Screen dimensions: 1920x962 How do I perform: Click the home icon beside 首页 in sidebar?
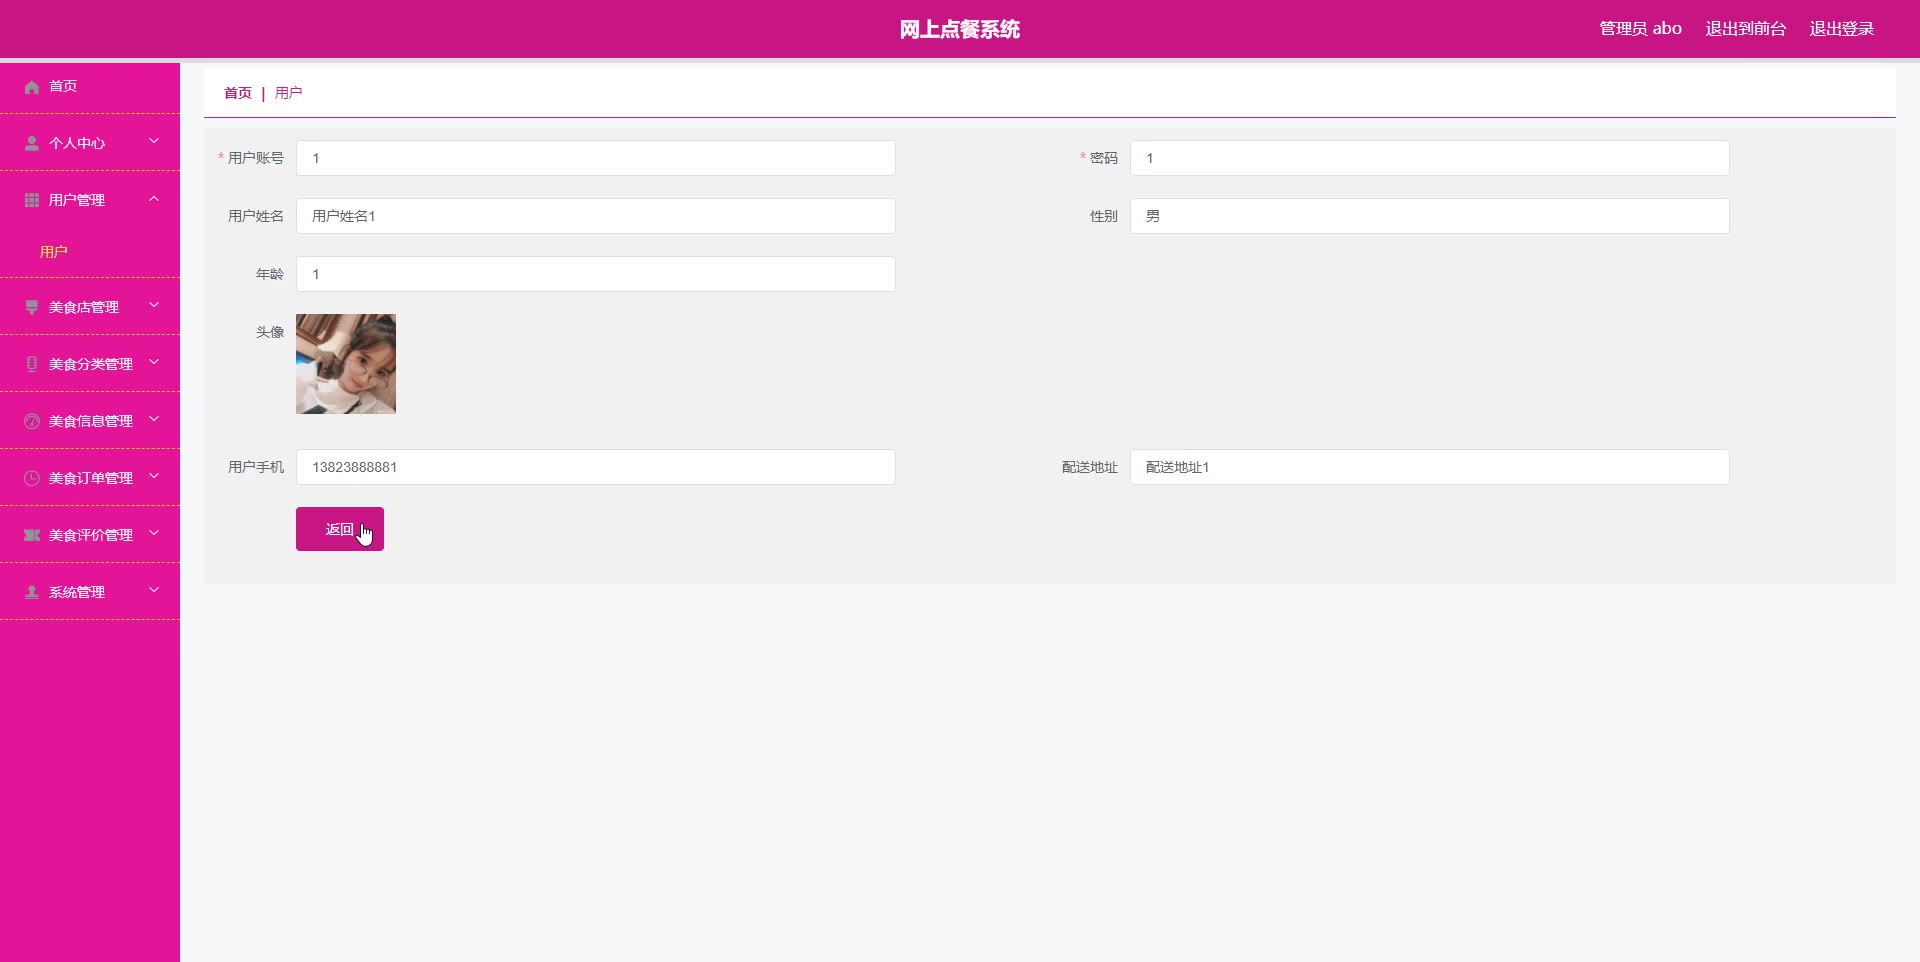32,87
